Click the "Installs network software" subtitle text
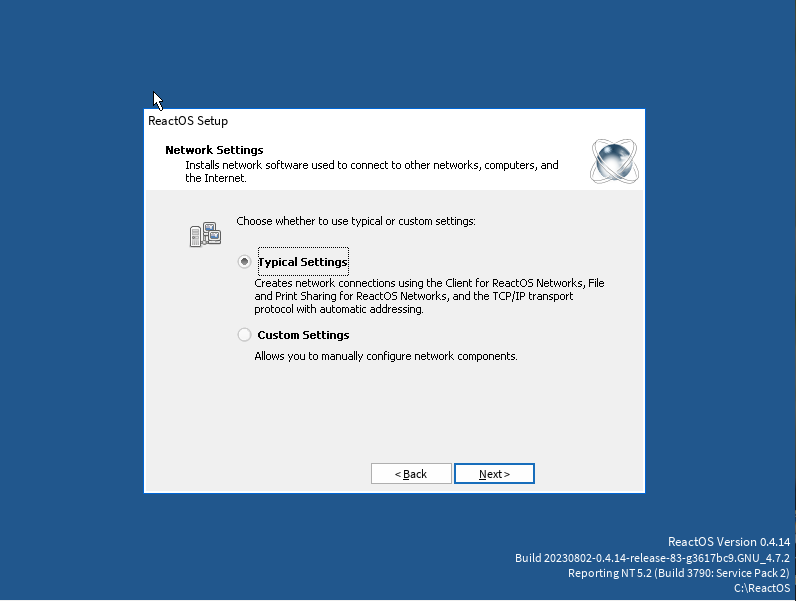Screen dimensions: 796x601 372,172
